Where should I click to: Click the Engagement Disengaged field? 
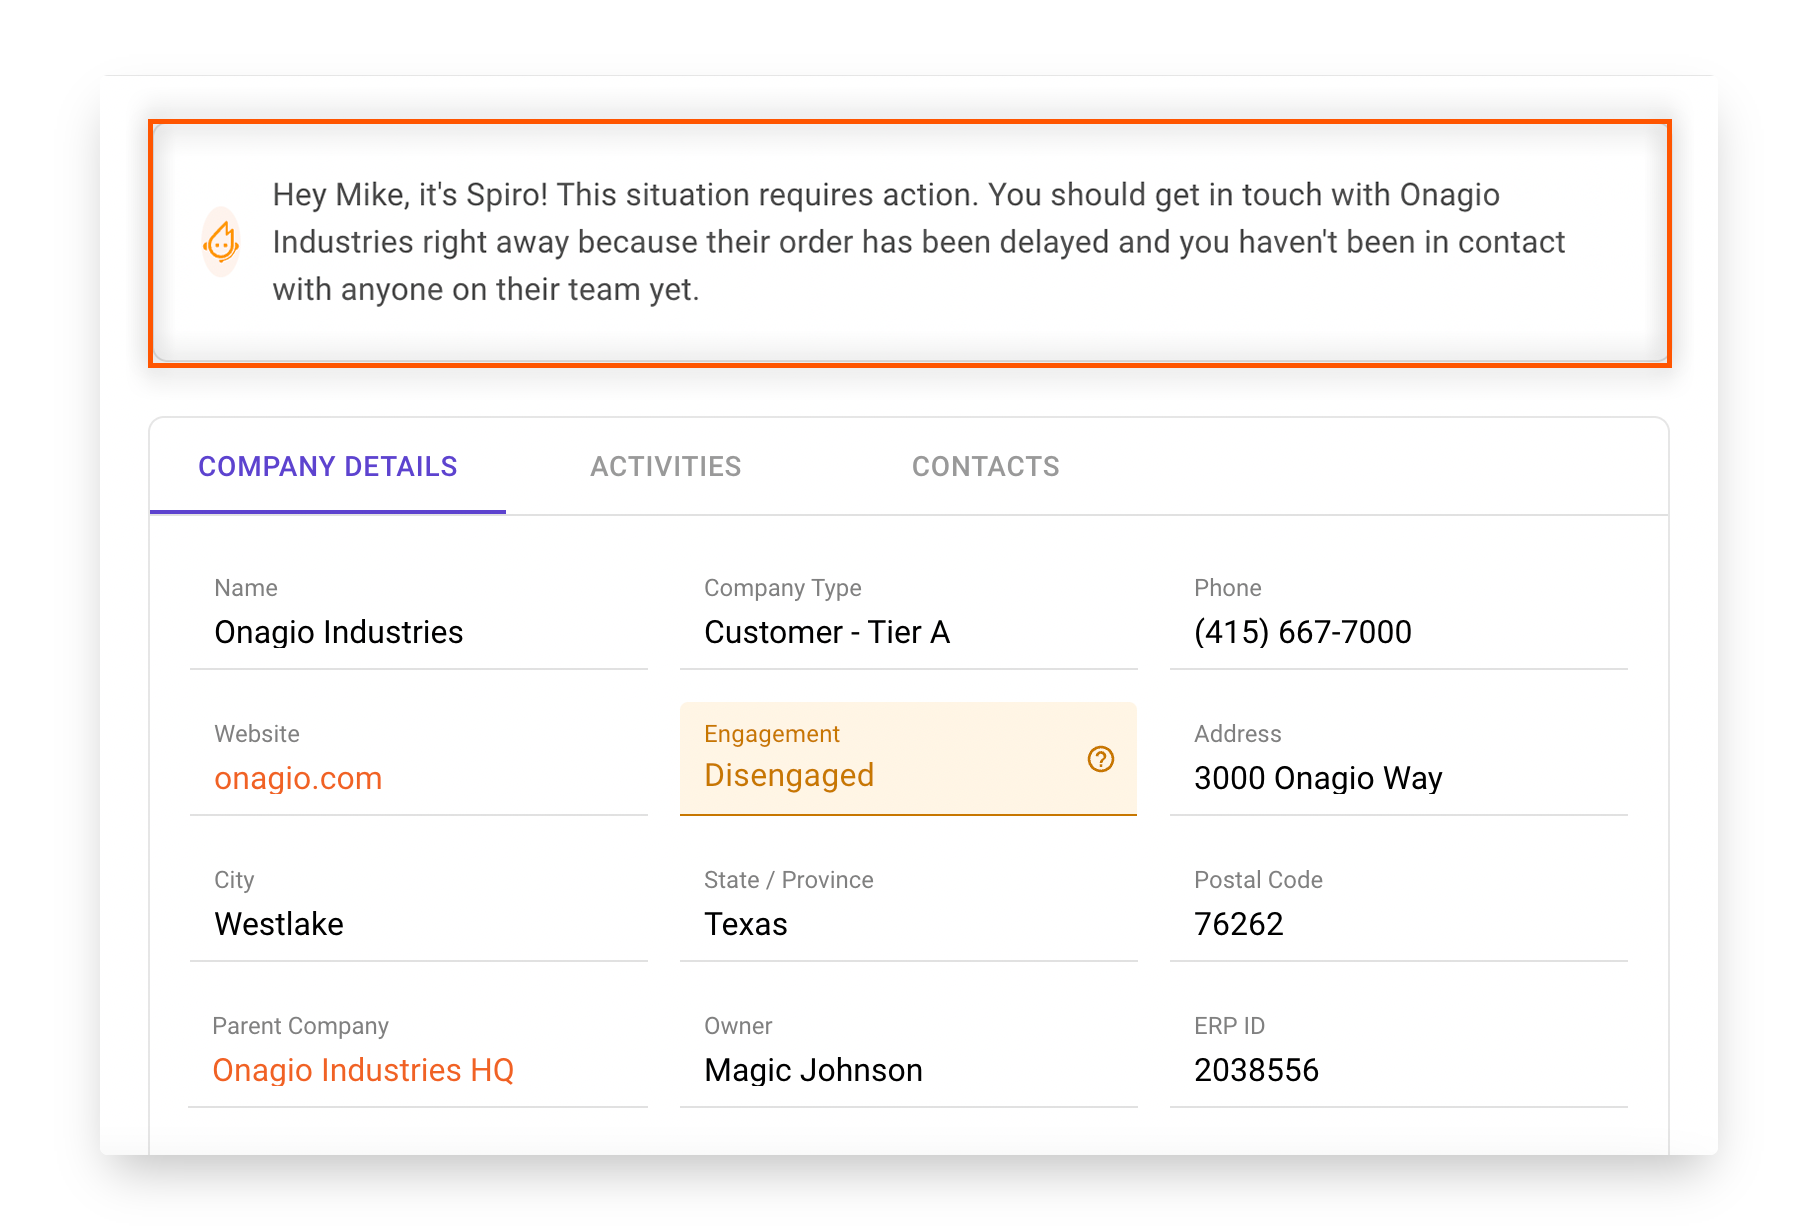908,759
